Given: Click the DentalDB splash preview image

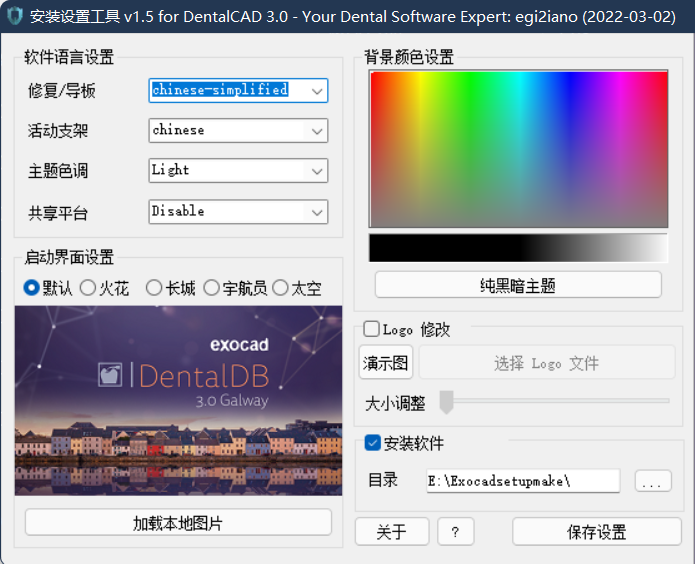Looking at the screenshot, I should 178,400.
